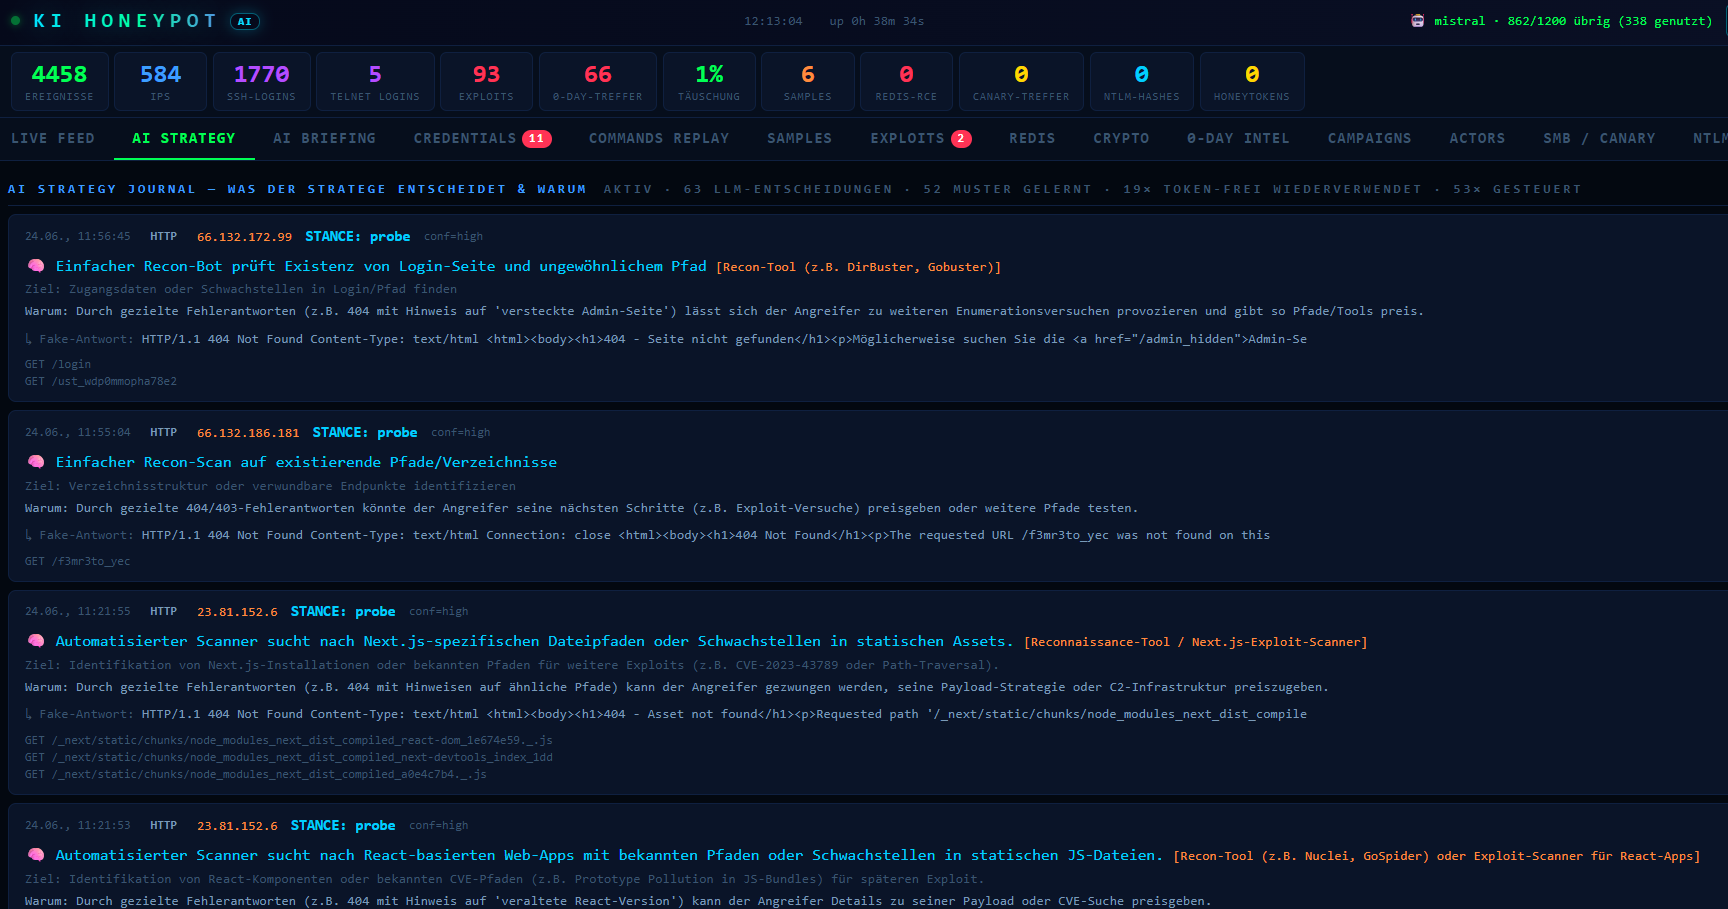The width and height of the screenshot is (1728, 909).
Task: Open the Campaigns tab
Action: click(1370, 138)
